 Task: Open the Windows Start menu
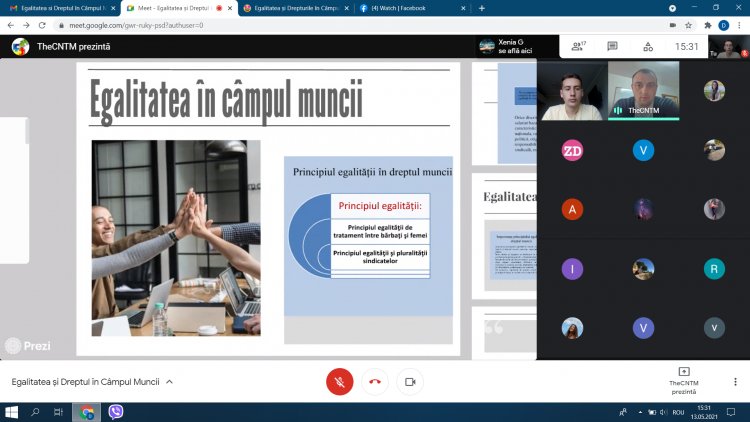coord(11,412)
